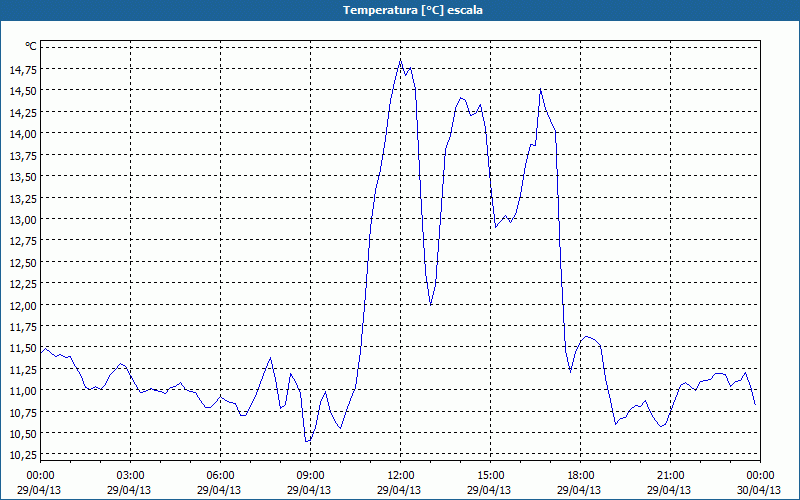Click the 12,50 y-axis label

coord(22,262)
